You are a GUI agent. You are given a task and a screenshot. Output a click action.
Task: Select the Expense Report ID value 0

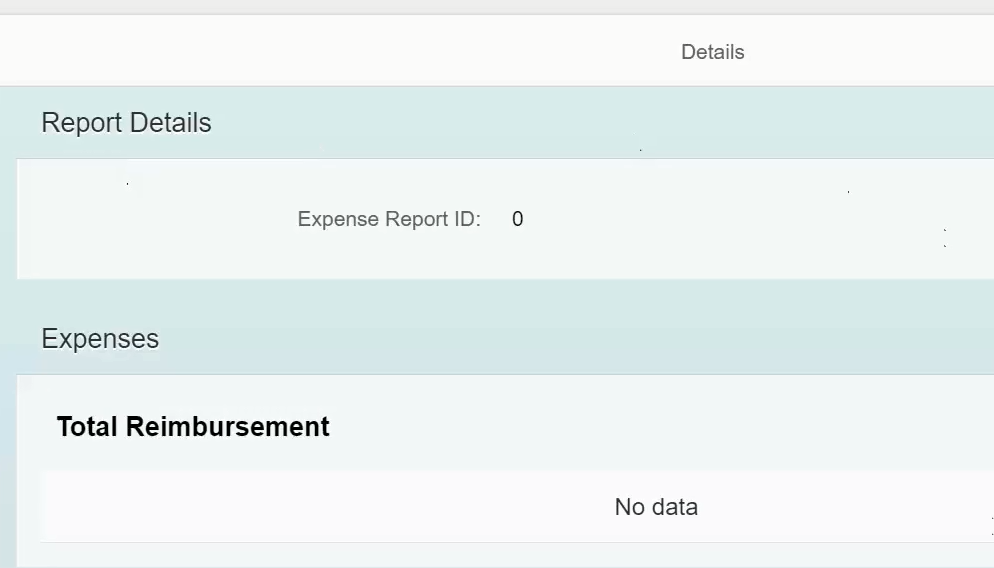517,219
